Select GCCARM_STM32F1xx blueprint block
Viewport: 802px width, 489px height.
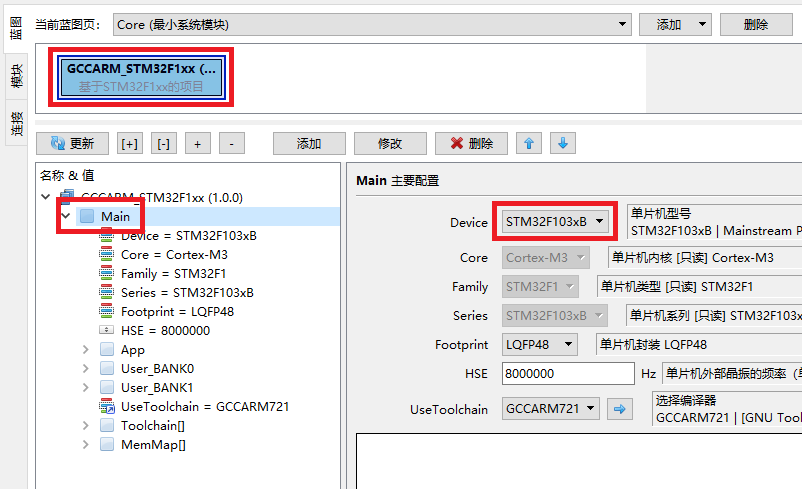(141, 77)
